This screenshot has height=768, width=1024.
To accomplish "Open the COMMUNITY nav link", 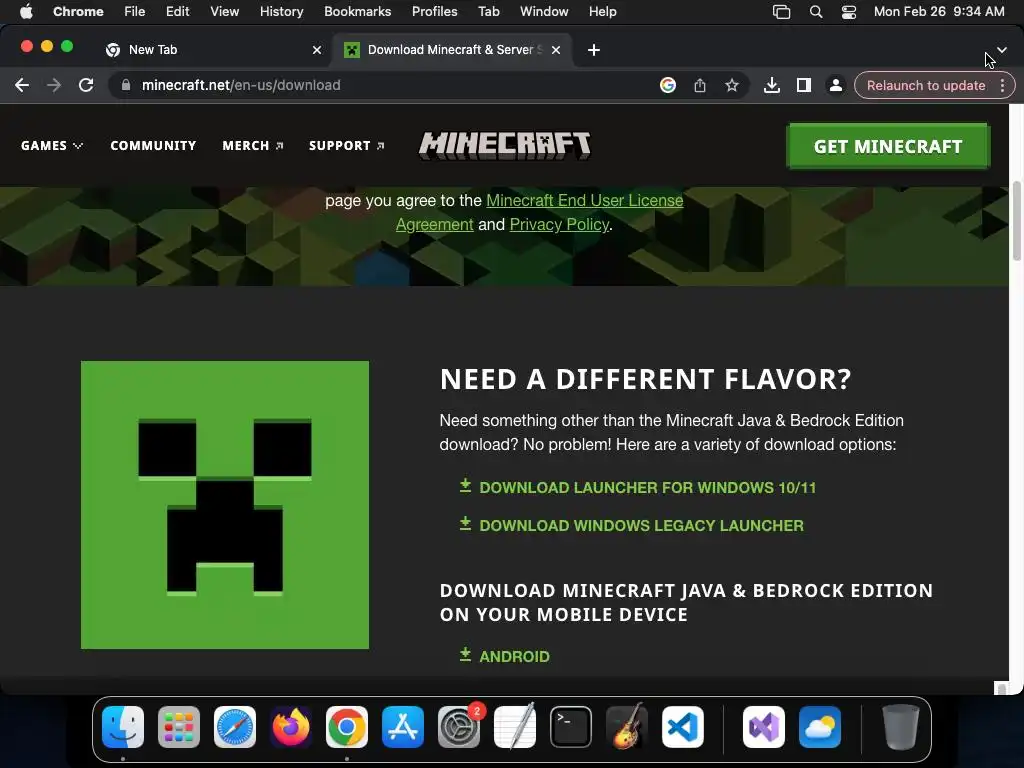I will point(153,146).
